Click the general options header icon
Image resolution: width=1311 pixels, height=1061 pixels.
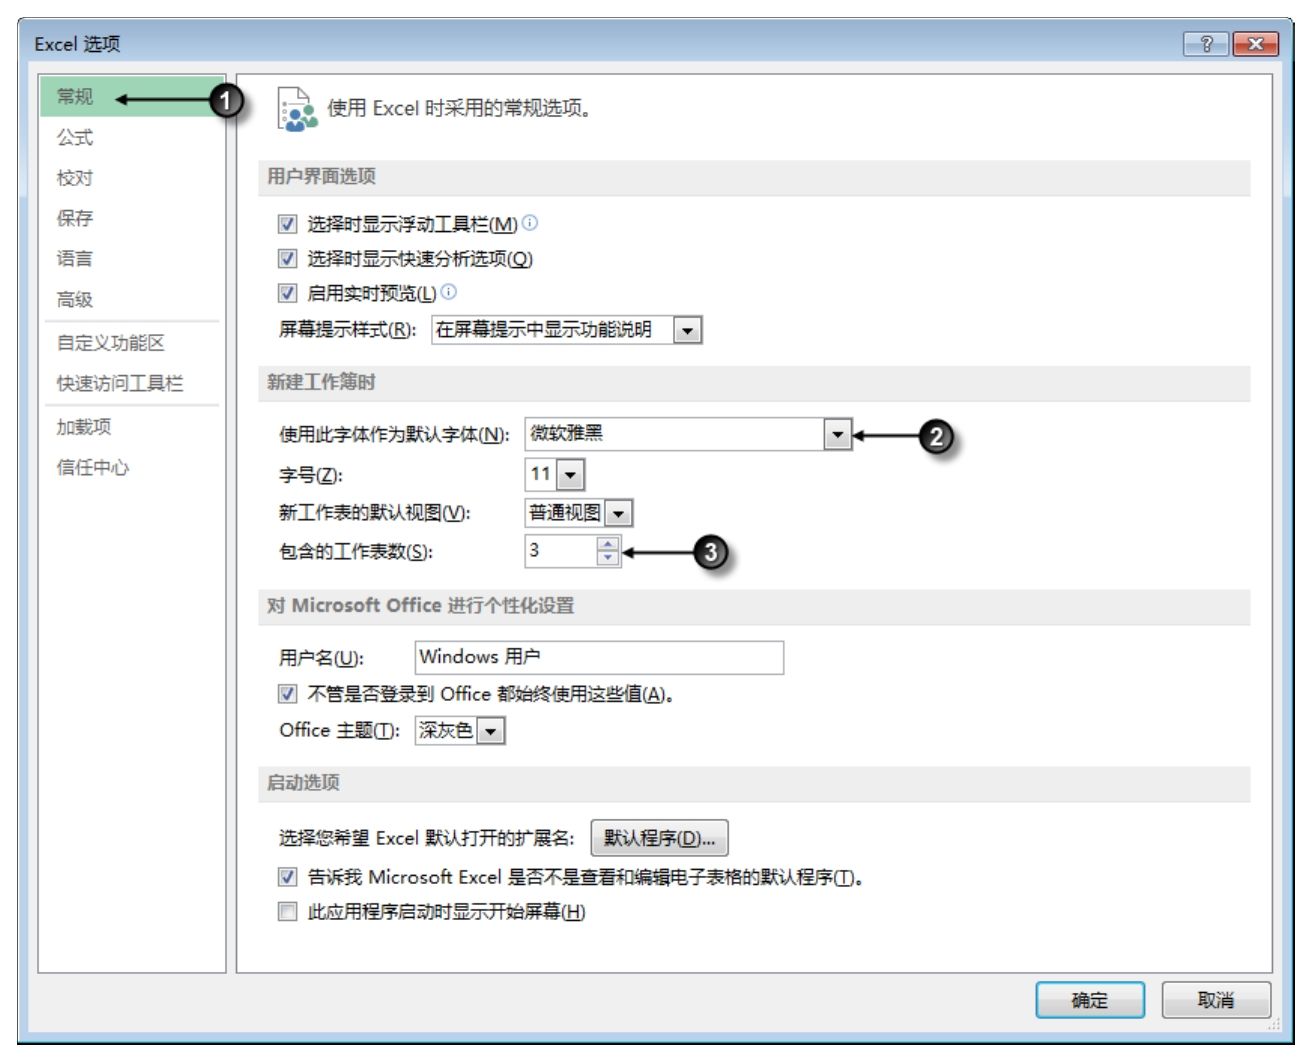tap(297, 109)
